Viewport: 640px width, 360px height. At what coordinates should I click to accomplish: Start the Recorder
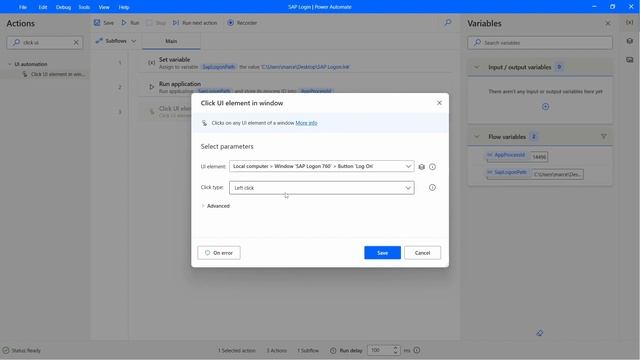pyautogui.click(x=242, y=23)
